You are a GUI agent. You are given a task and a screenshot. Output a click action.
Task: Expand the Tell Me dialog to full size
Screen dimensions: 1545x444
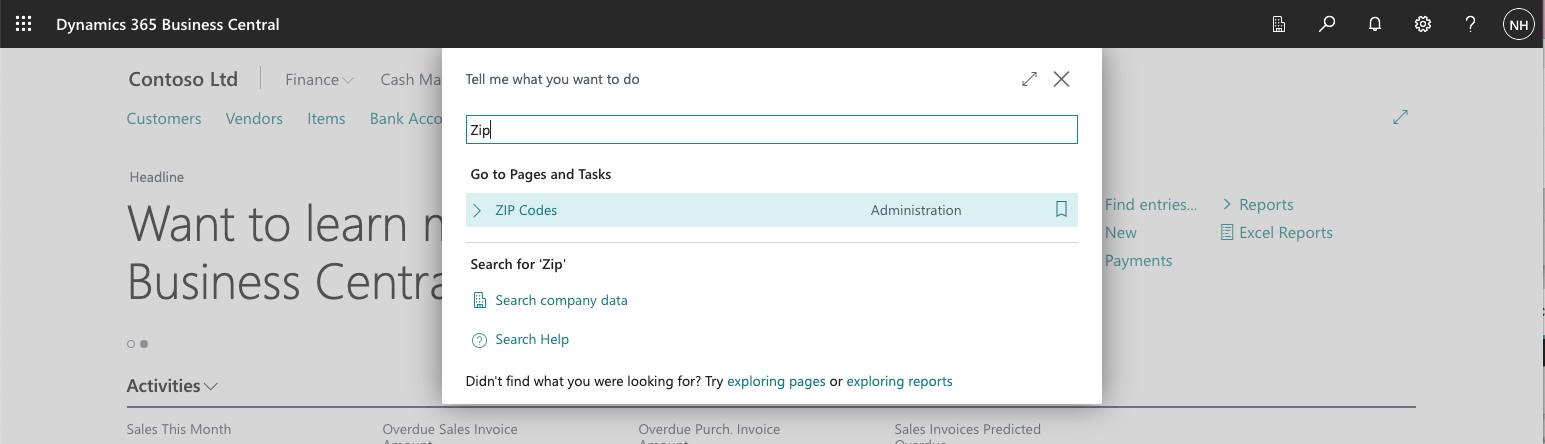tap(1029, 79)
